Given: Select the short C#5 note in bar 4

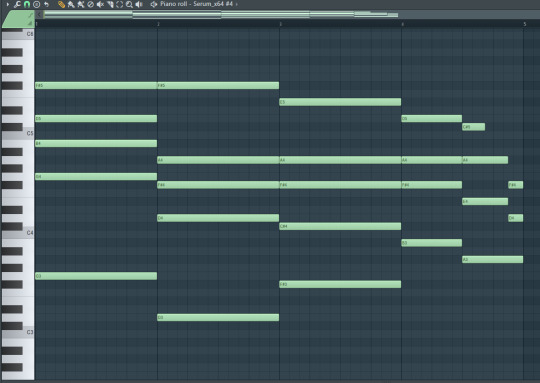Looking at the screenshot, I should (474, 127).
